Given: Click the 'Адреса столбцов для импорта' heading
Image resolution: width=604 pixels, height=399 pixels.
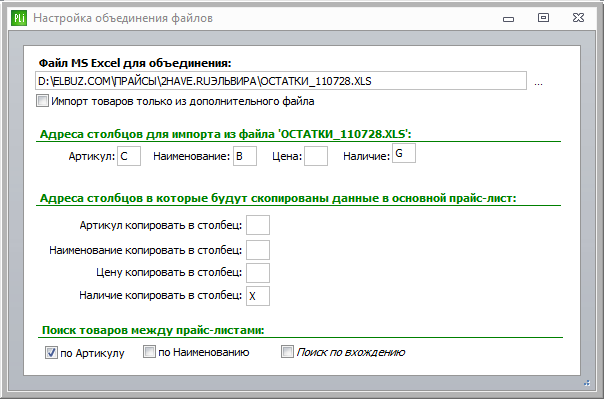Looking at the screenshot, I should tap(226, 134).
